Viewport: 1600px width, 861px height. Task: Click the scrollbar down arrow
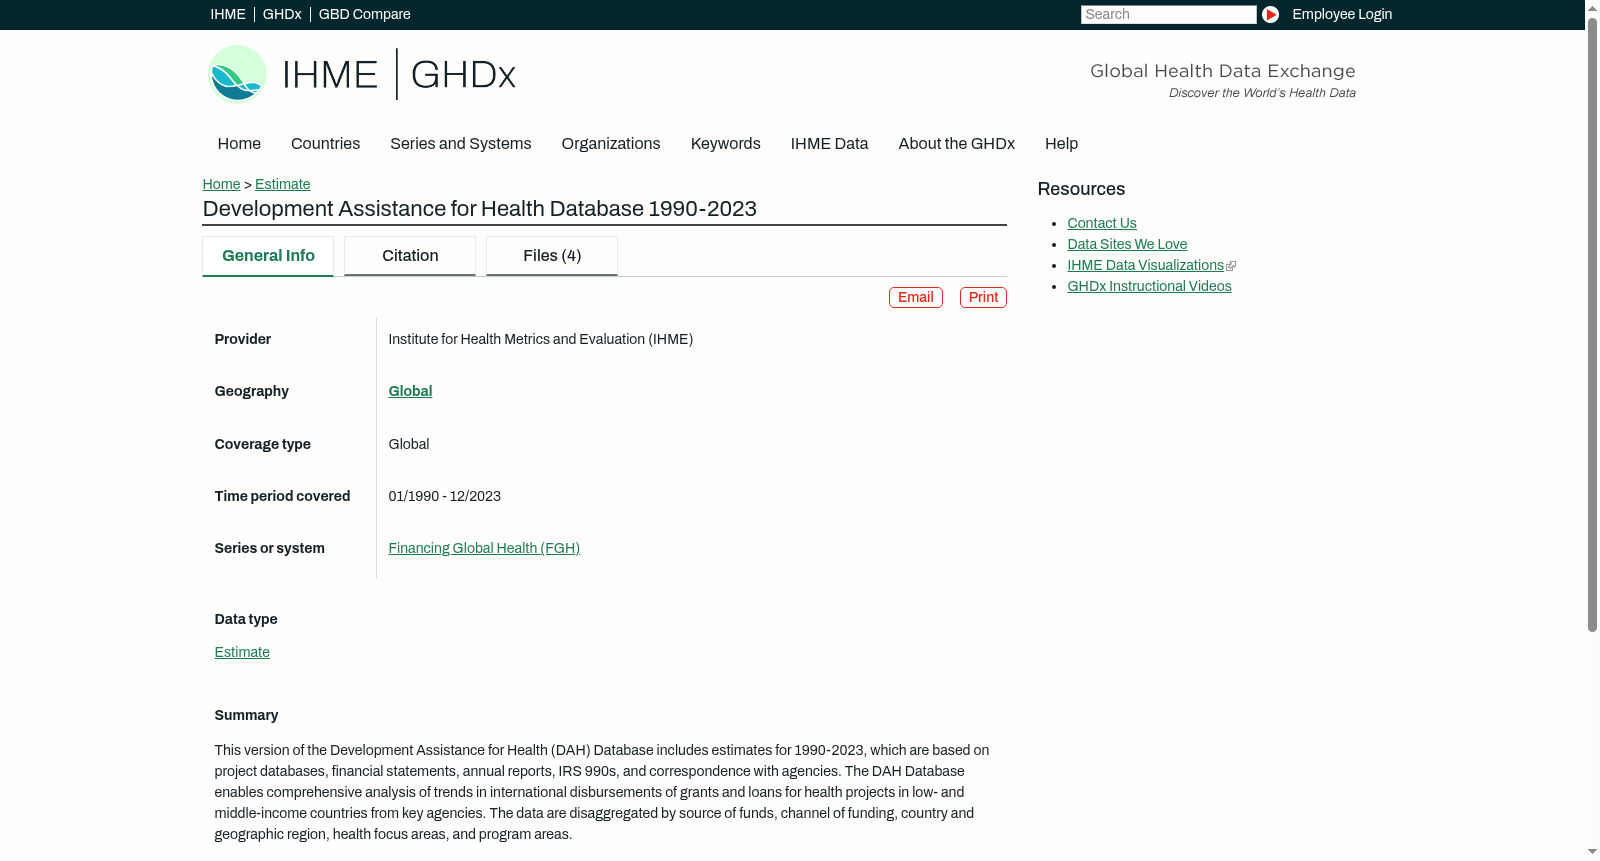point(1592,853)
